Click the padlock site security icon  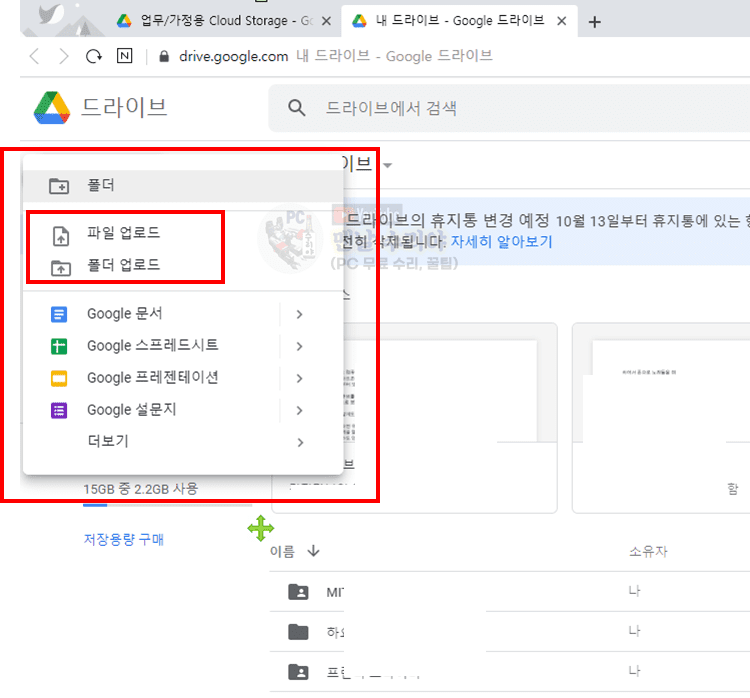click(164, 56)
